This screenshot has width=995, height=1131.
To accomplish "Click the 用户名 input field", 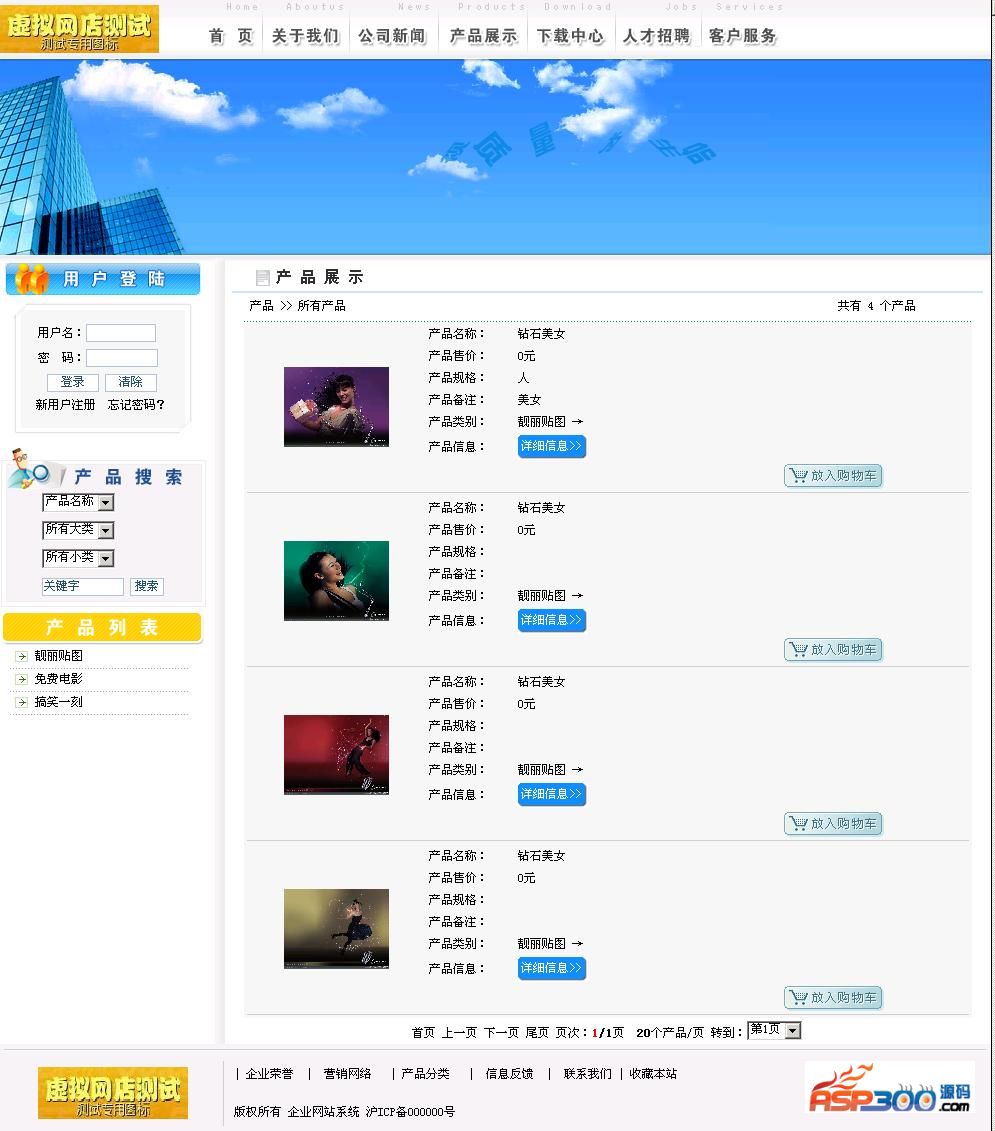I will 121,333.
